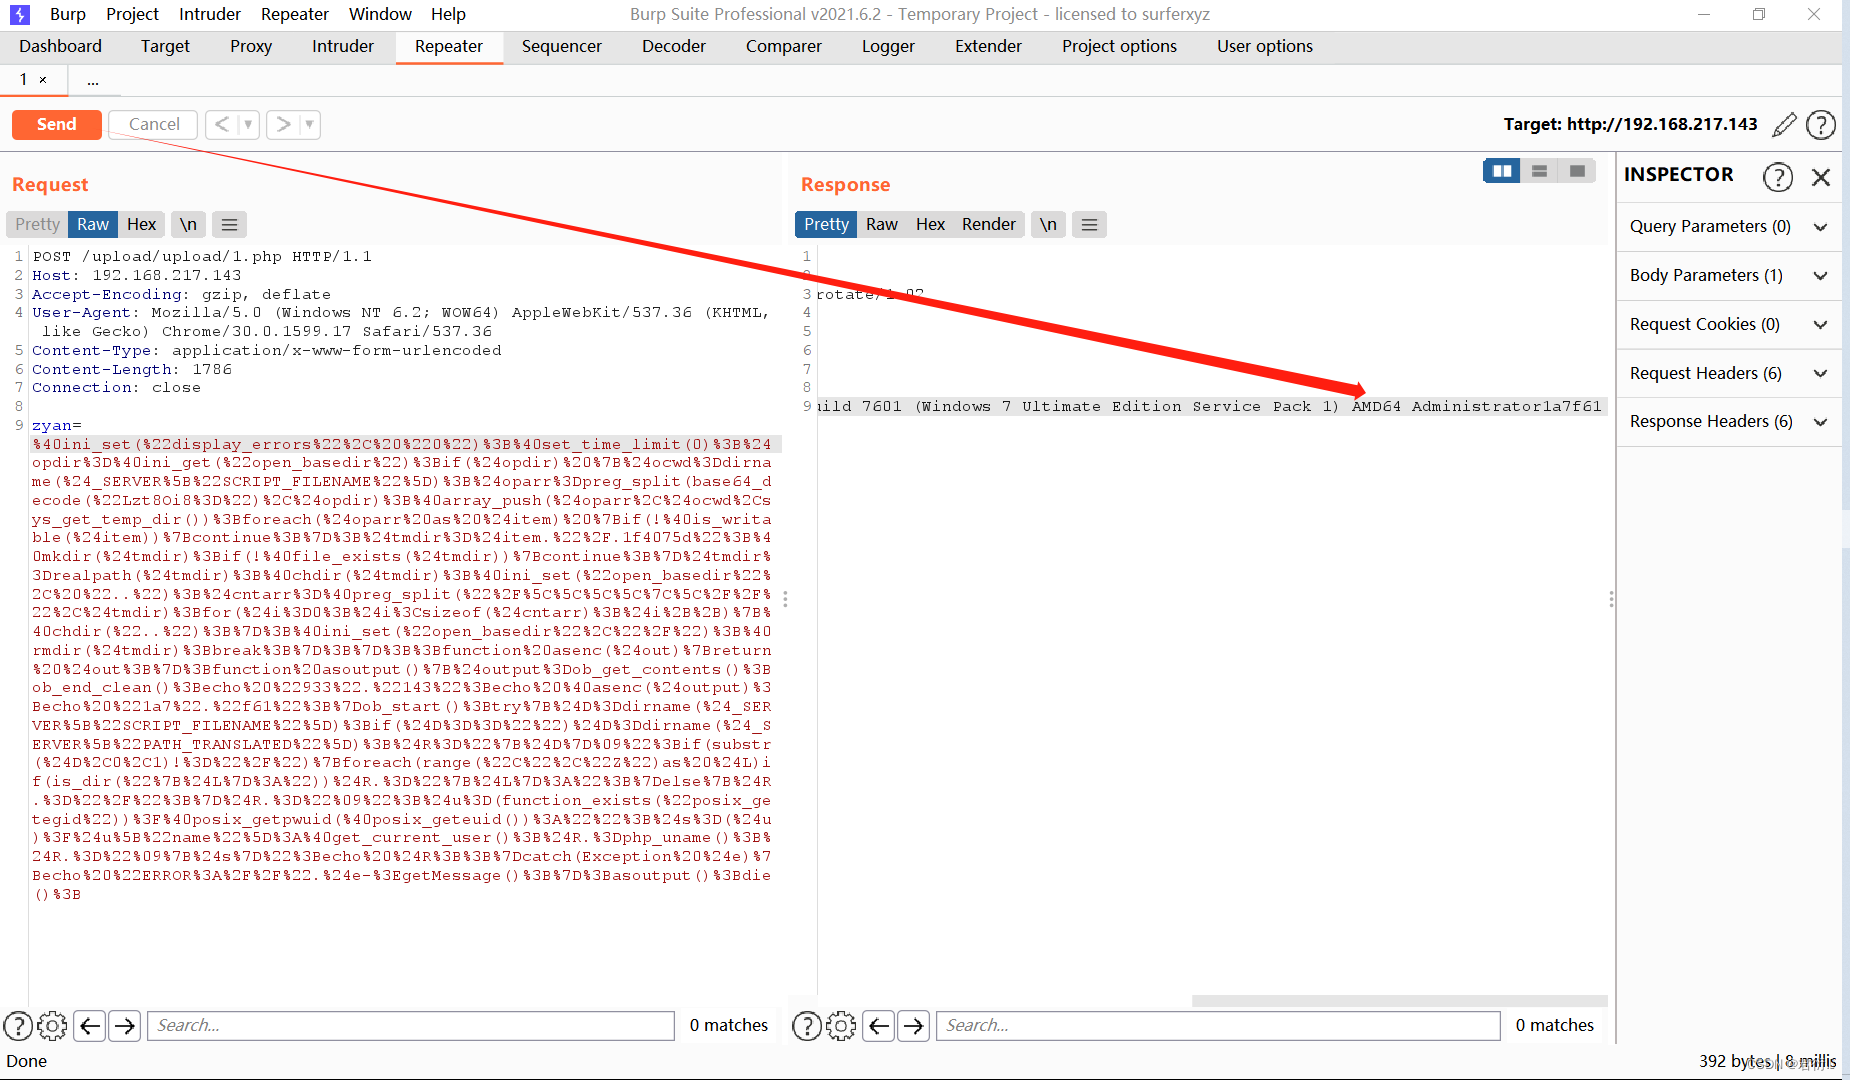1850x1080 pixels.
Task: Go to previous request search match
Action: 89,1025
